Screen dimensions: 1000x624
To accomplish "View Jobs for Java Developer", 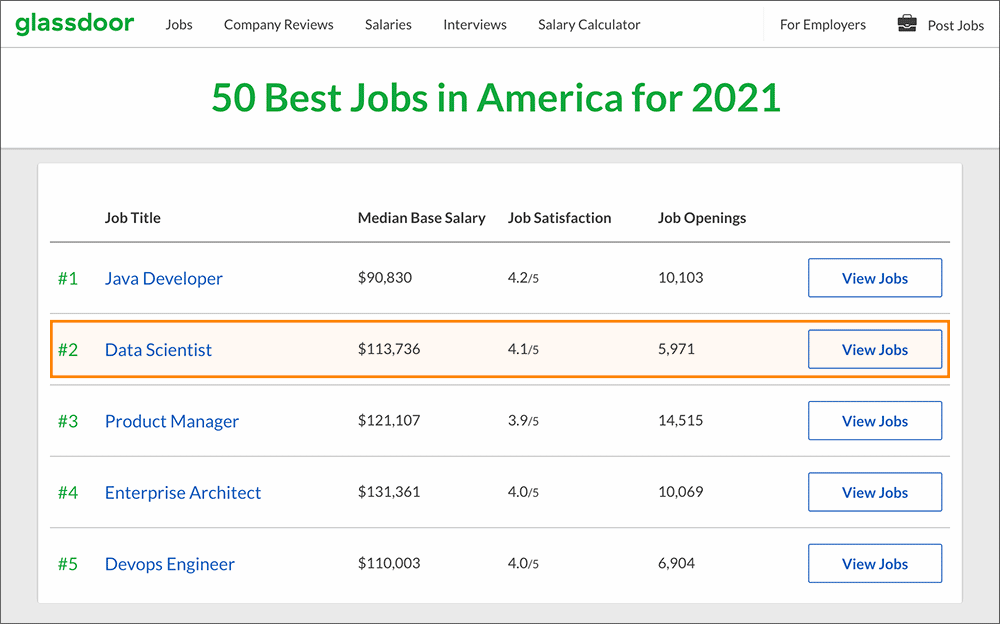I will (875, 278).
